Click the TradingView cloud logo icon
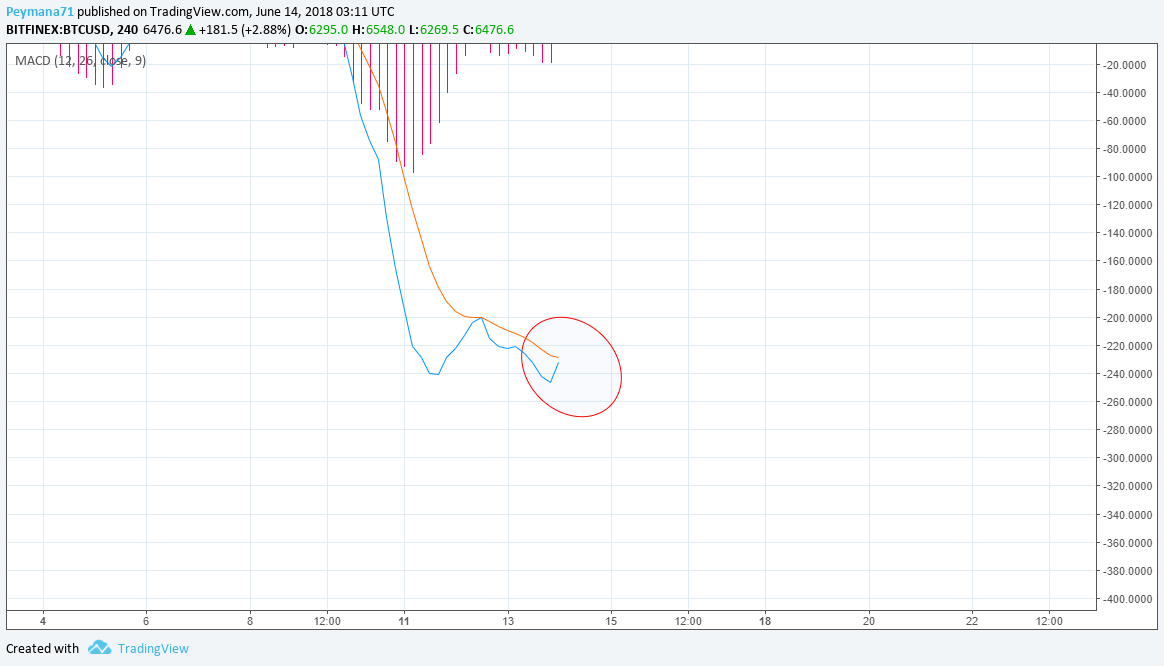 click(99, 648)
